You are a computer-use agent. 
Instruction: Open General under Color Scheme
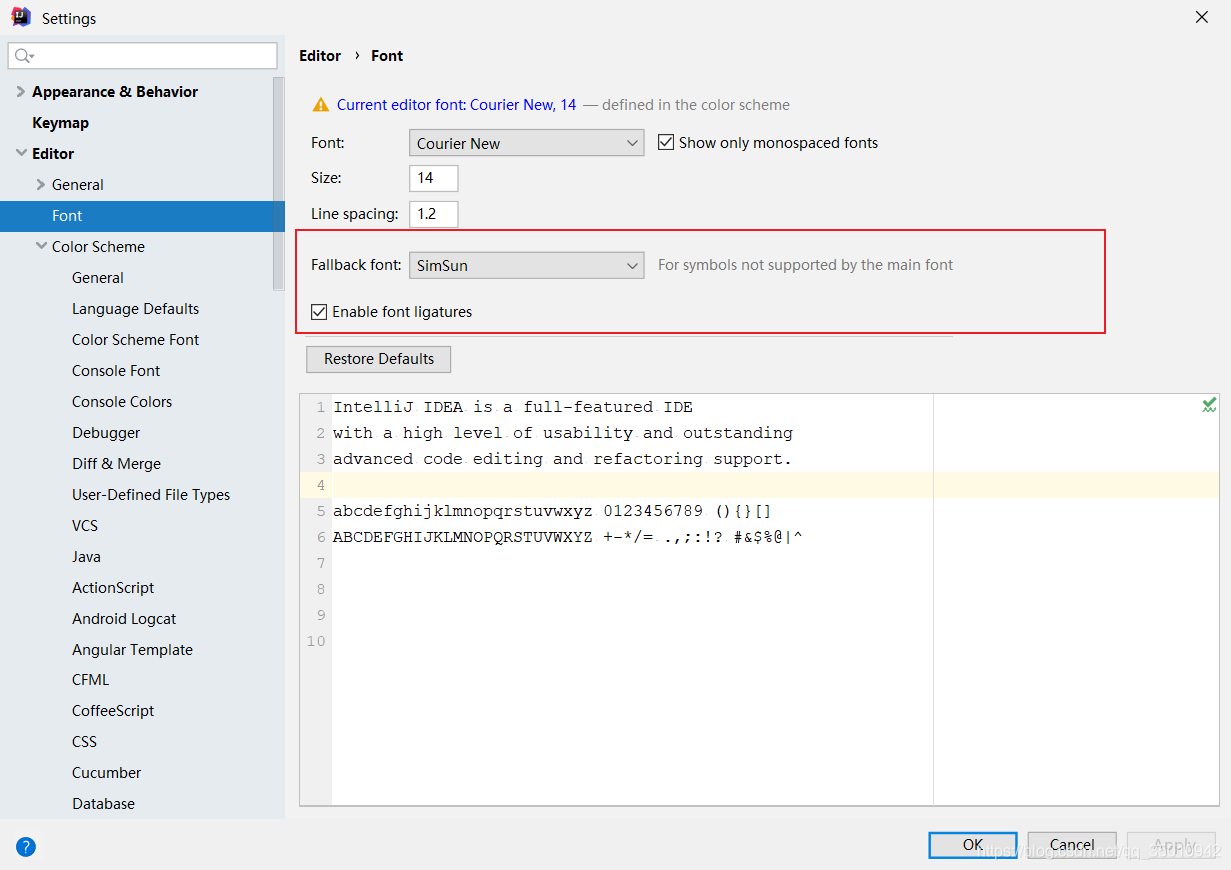pyautogui.click(x=98, y=278)
